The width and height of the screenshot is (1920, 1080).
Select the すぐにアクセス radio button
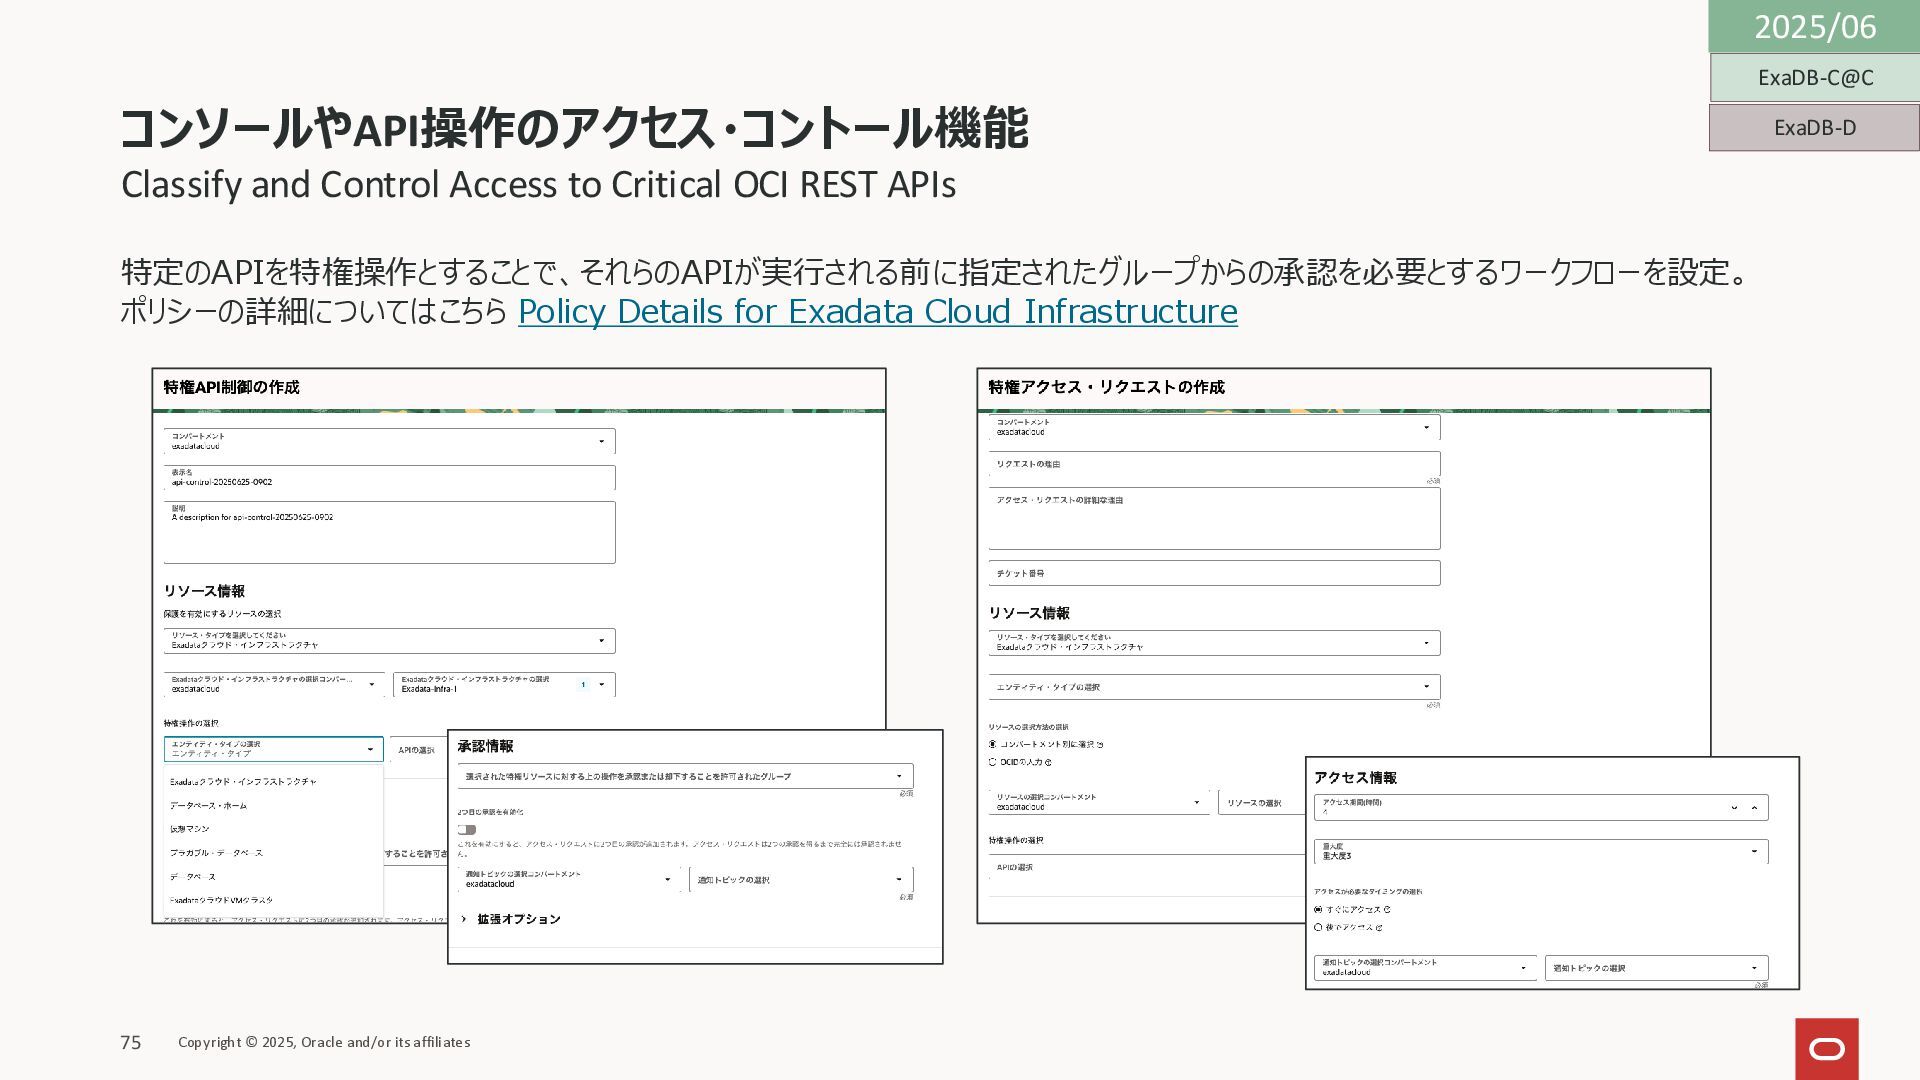point(1318,910)
